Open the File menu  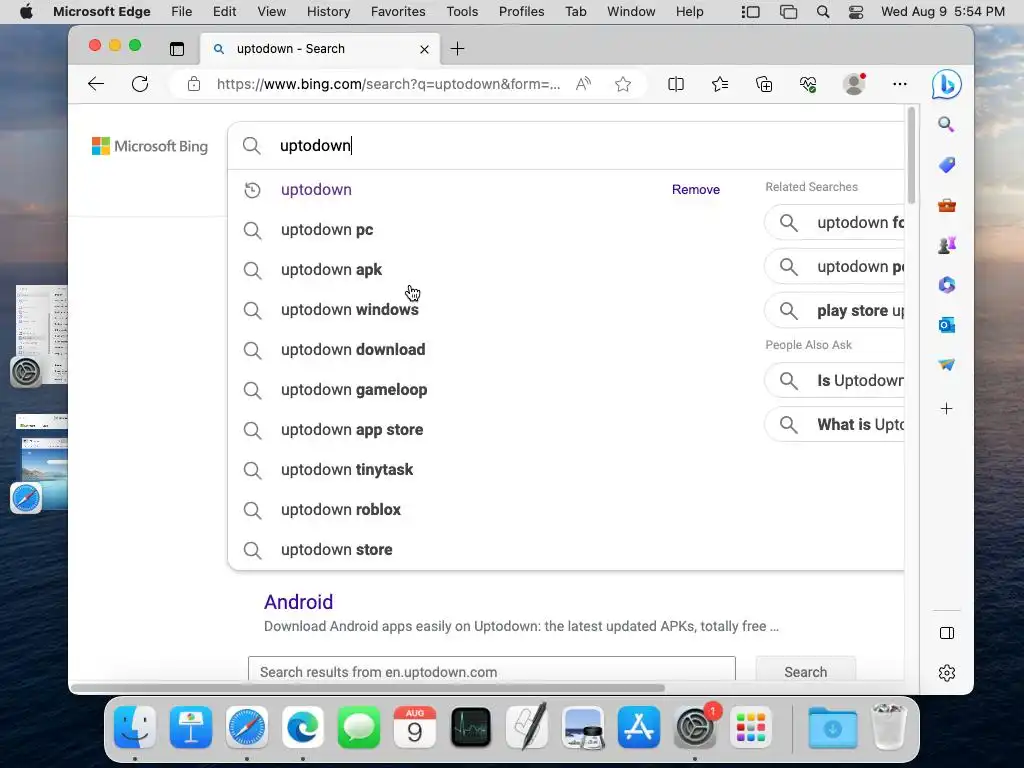182,12
